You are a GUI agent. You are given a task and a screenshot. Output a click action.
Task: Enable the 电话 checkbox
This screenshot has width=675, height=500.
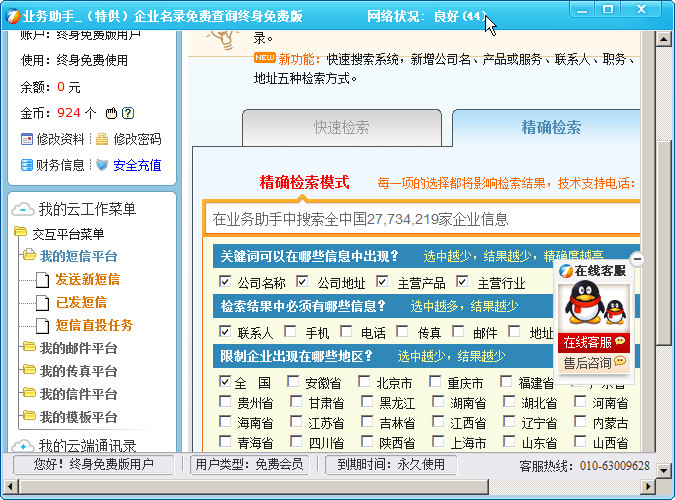(346, 331)
